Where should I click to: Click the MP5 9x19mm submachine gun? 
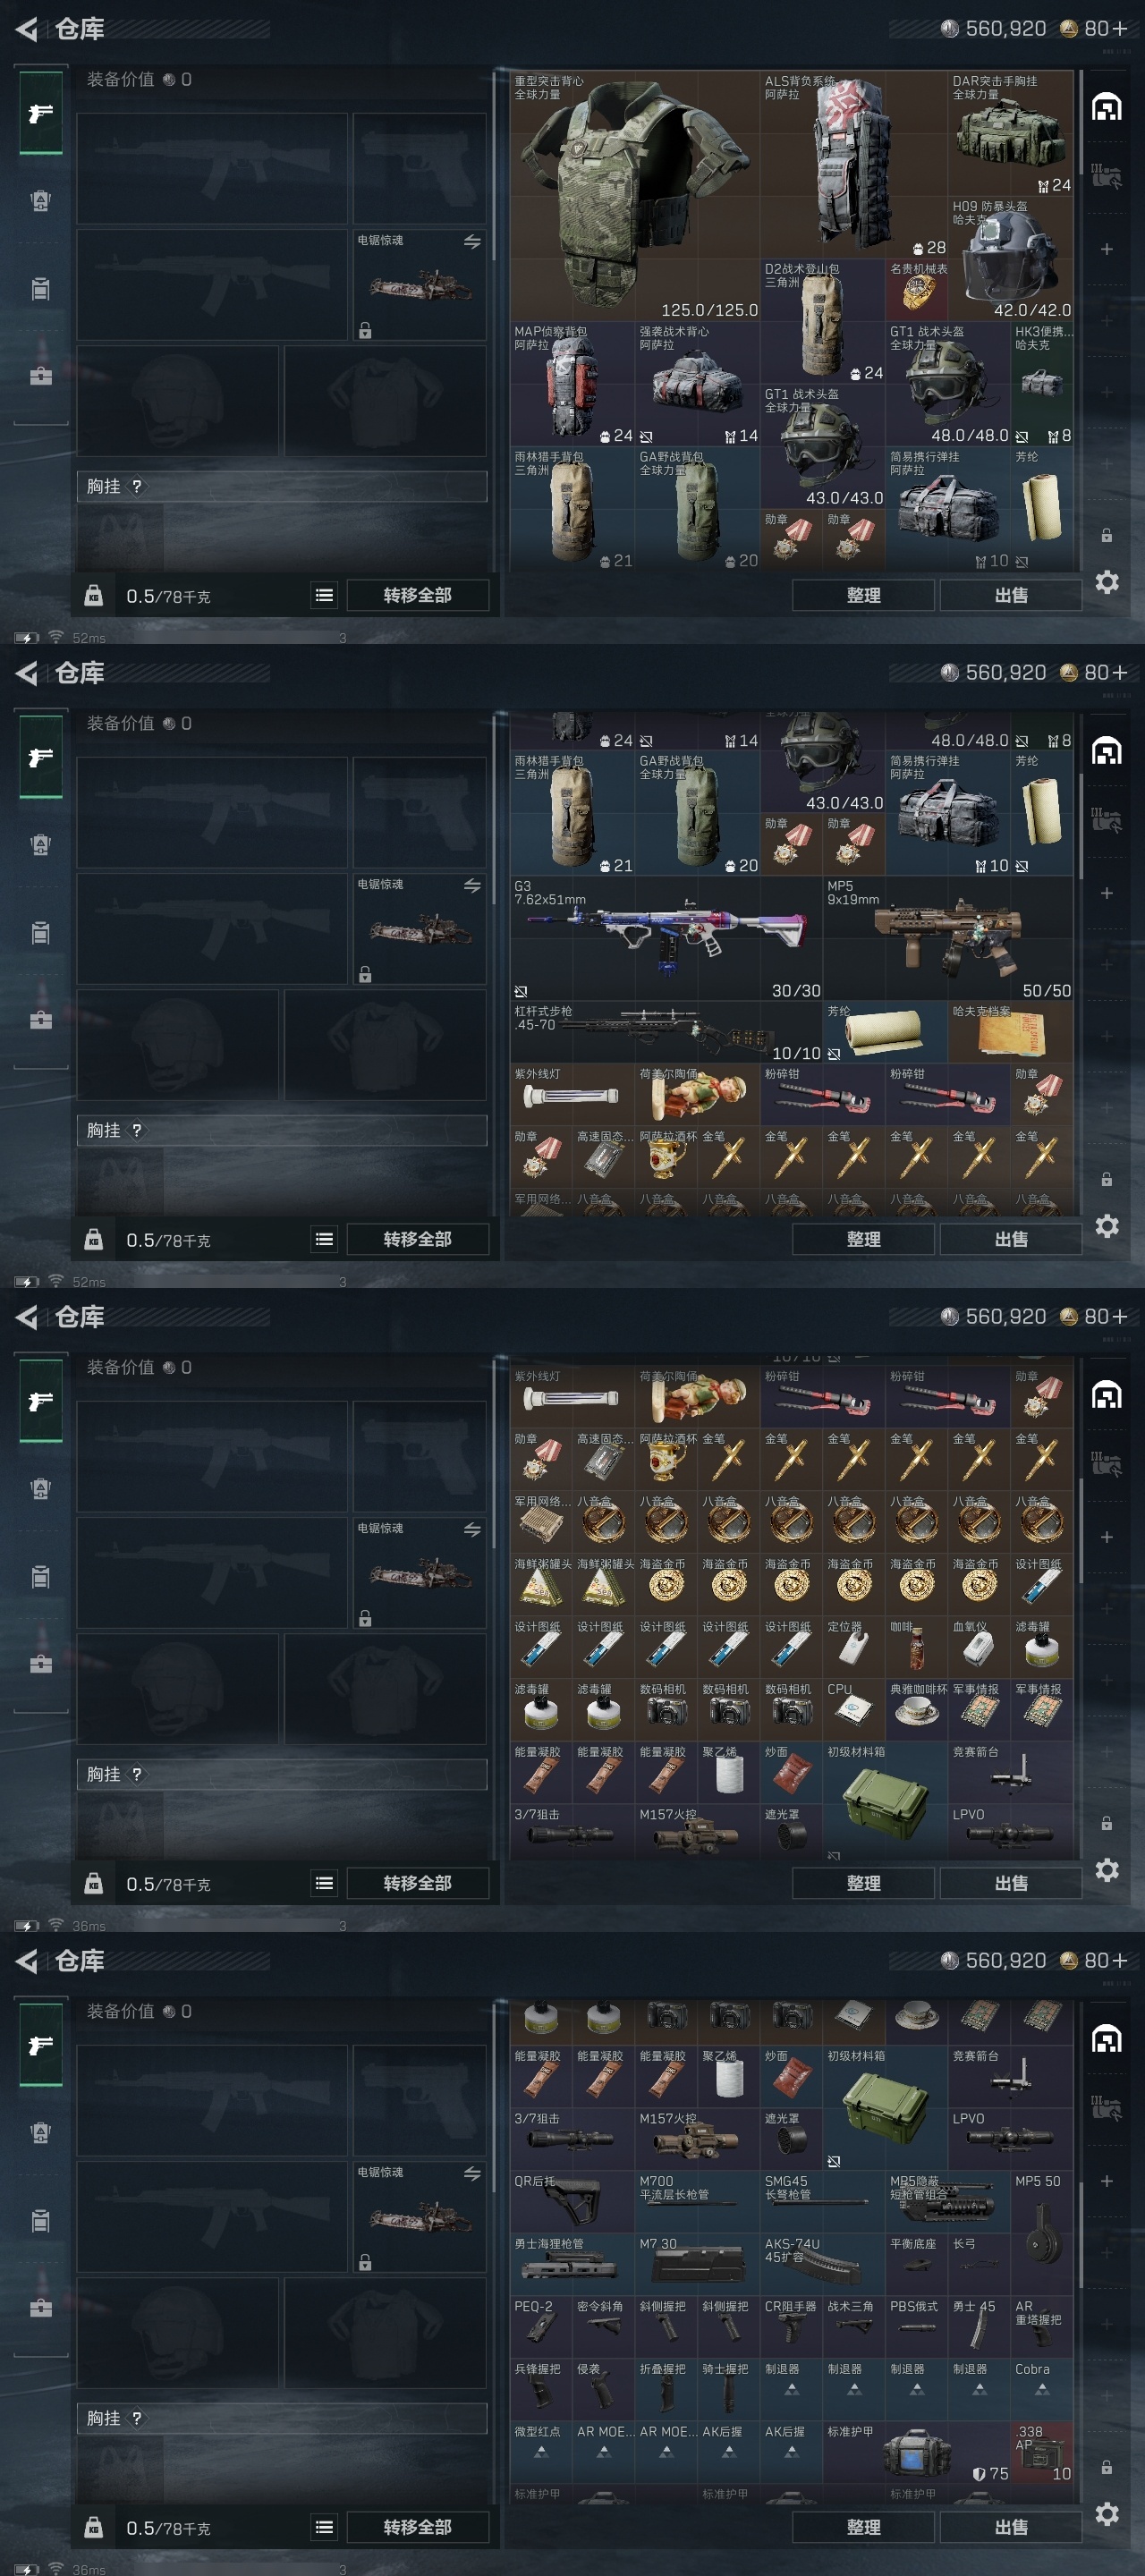click(948, 939)
